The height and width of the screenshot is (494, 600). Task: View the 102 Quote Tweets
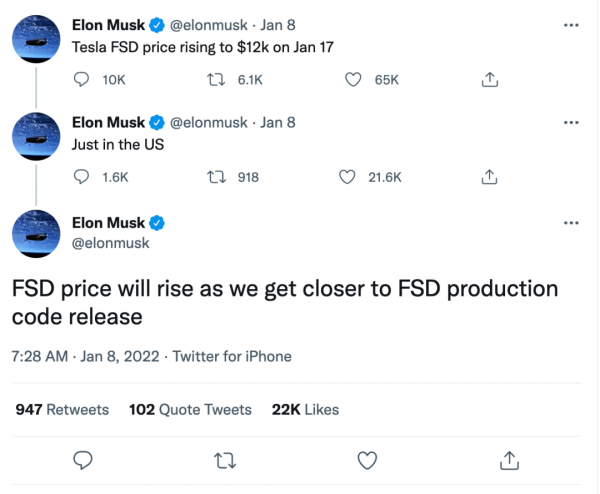(190, 409)
